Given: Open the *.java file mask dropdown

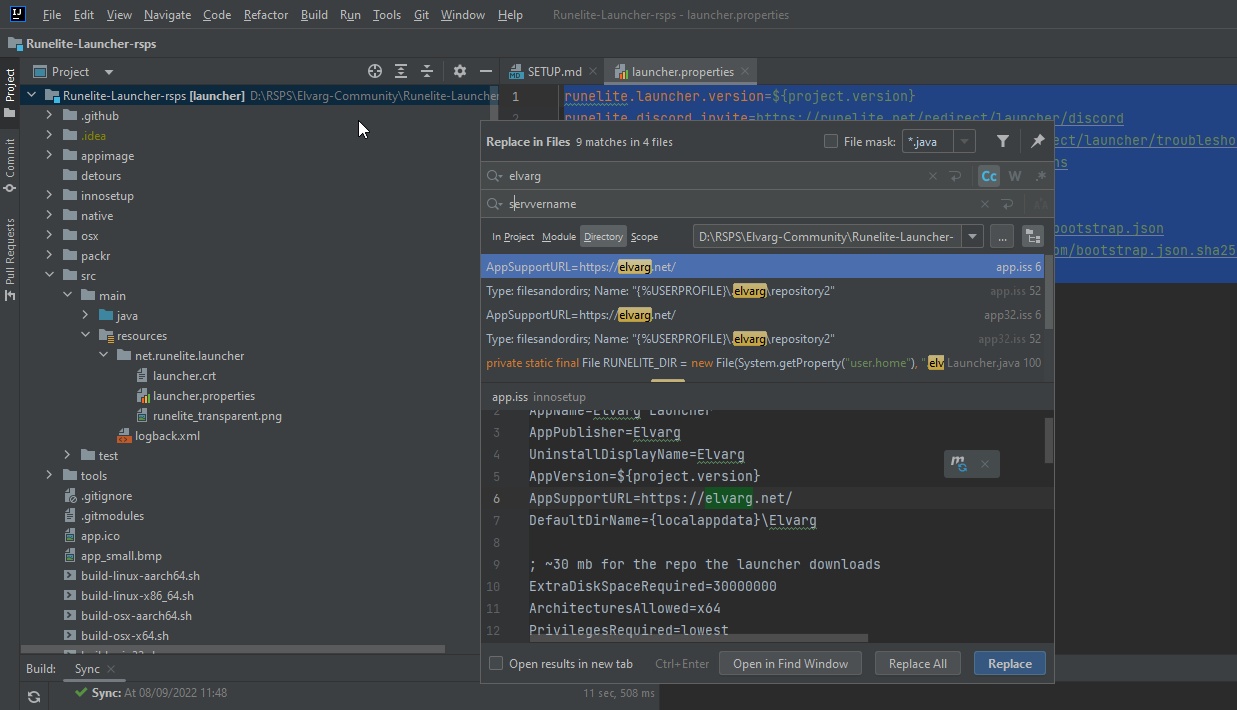Looking at the screenshot, I should 965,142.
